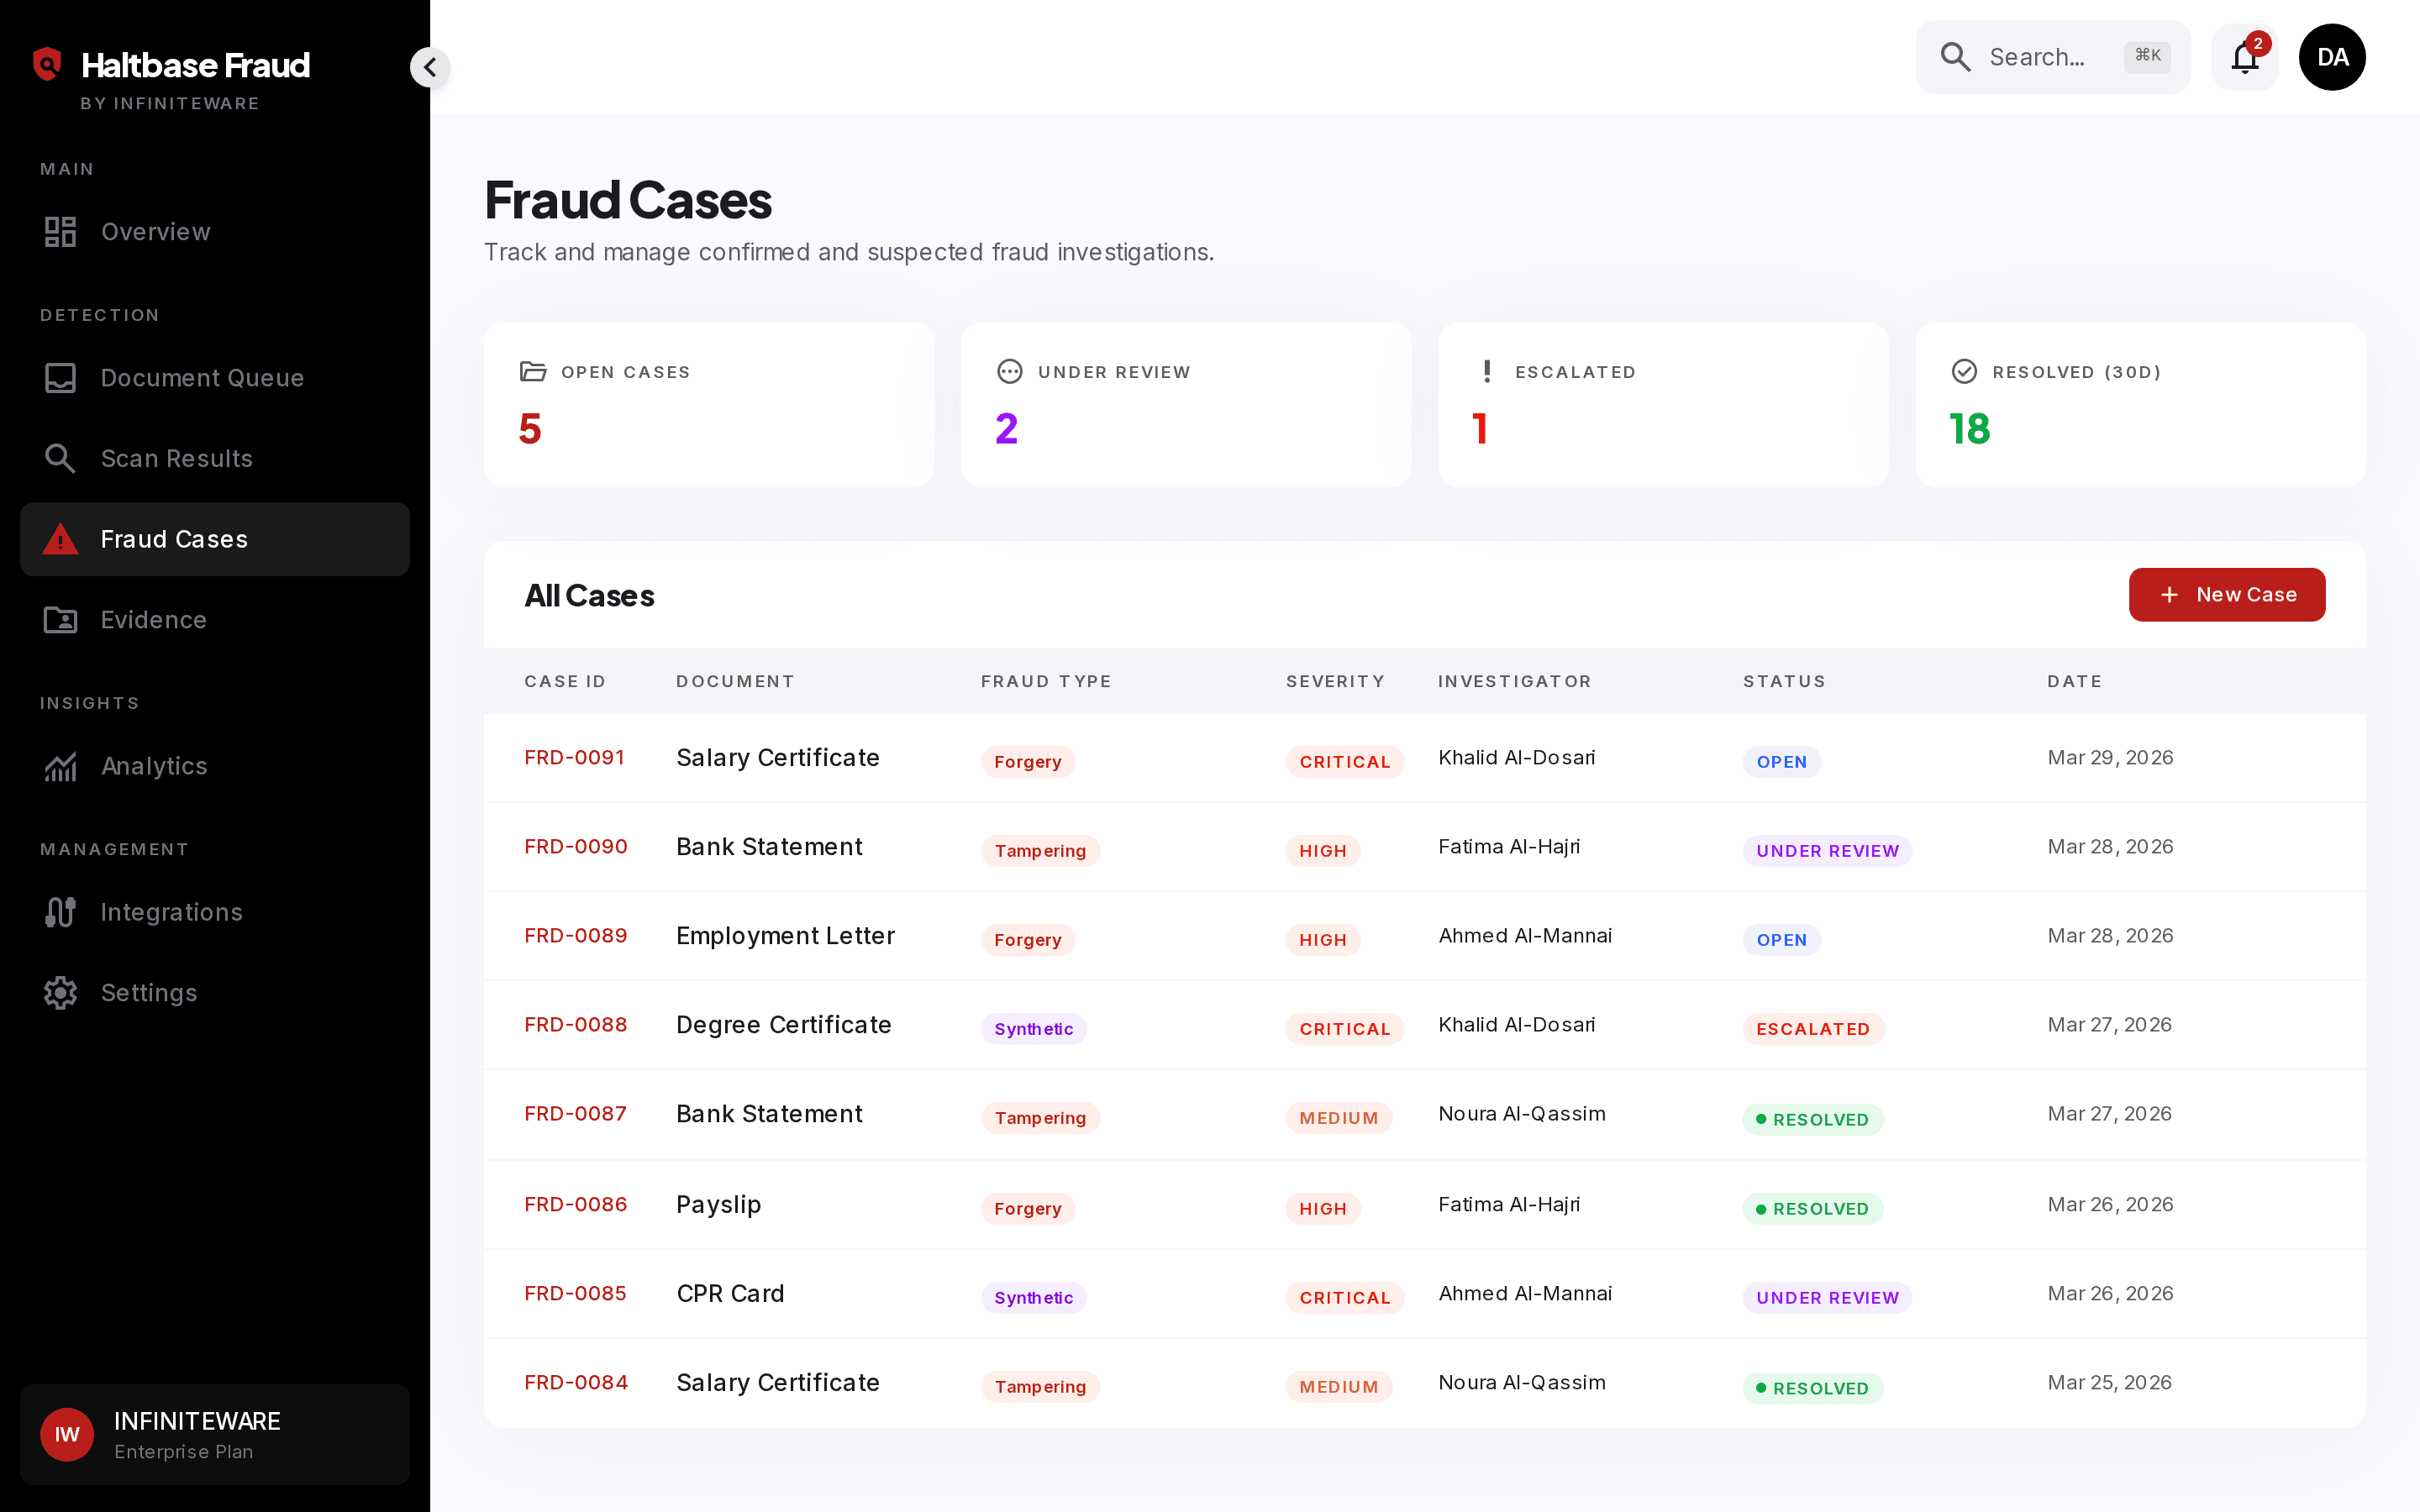Screen dimensions: 2420x1512
Task: Select Fraud Cases in the sidebar
Action: [215, 539]
